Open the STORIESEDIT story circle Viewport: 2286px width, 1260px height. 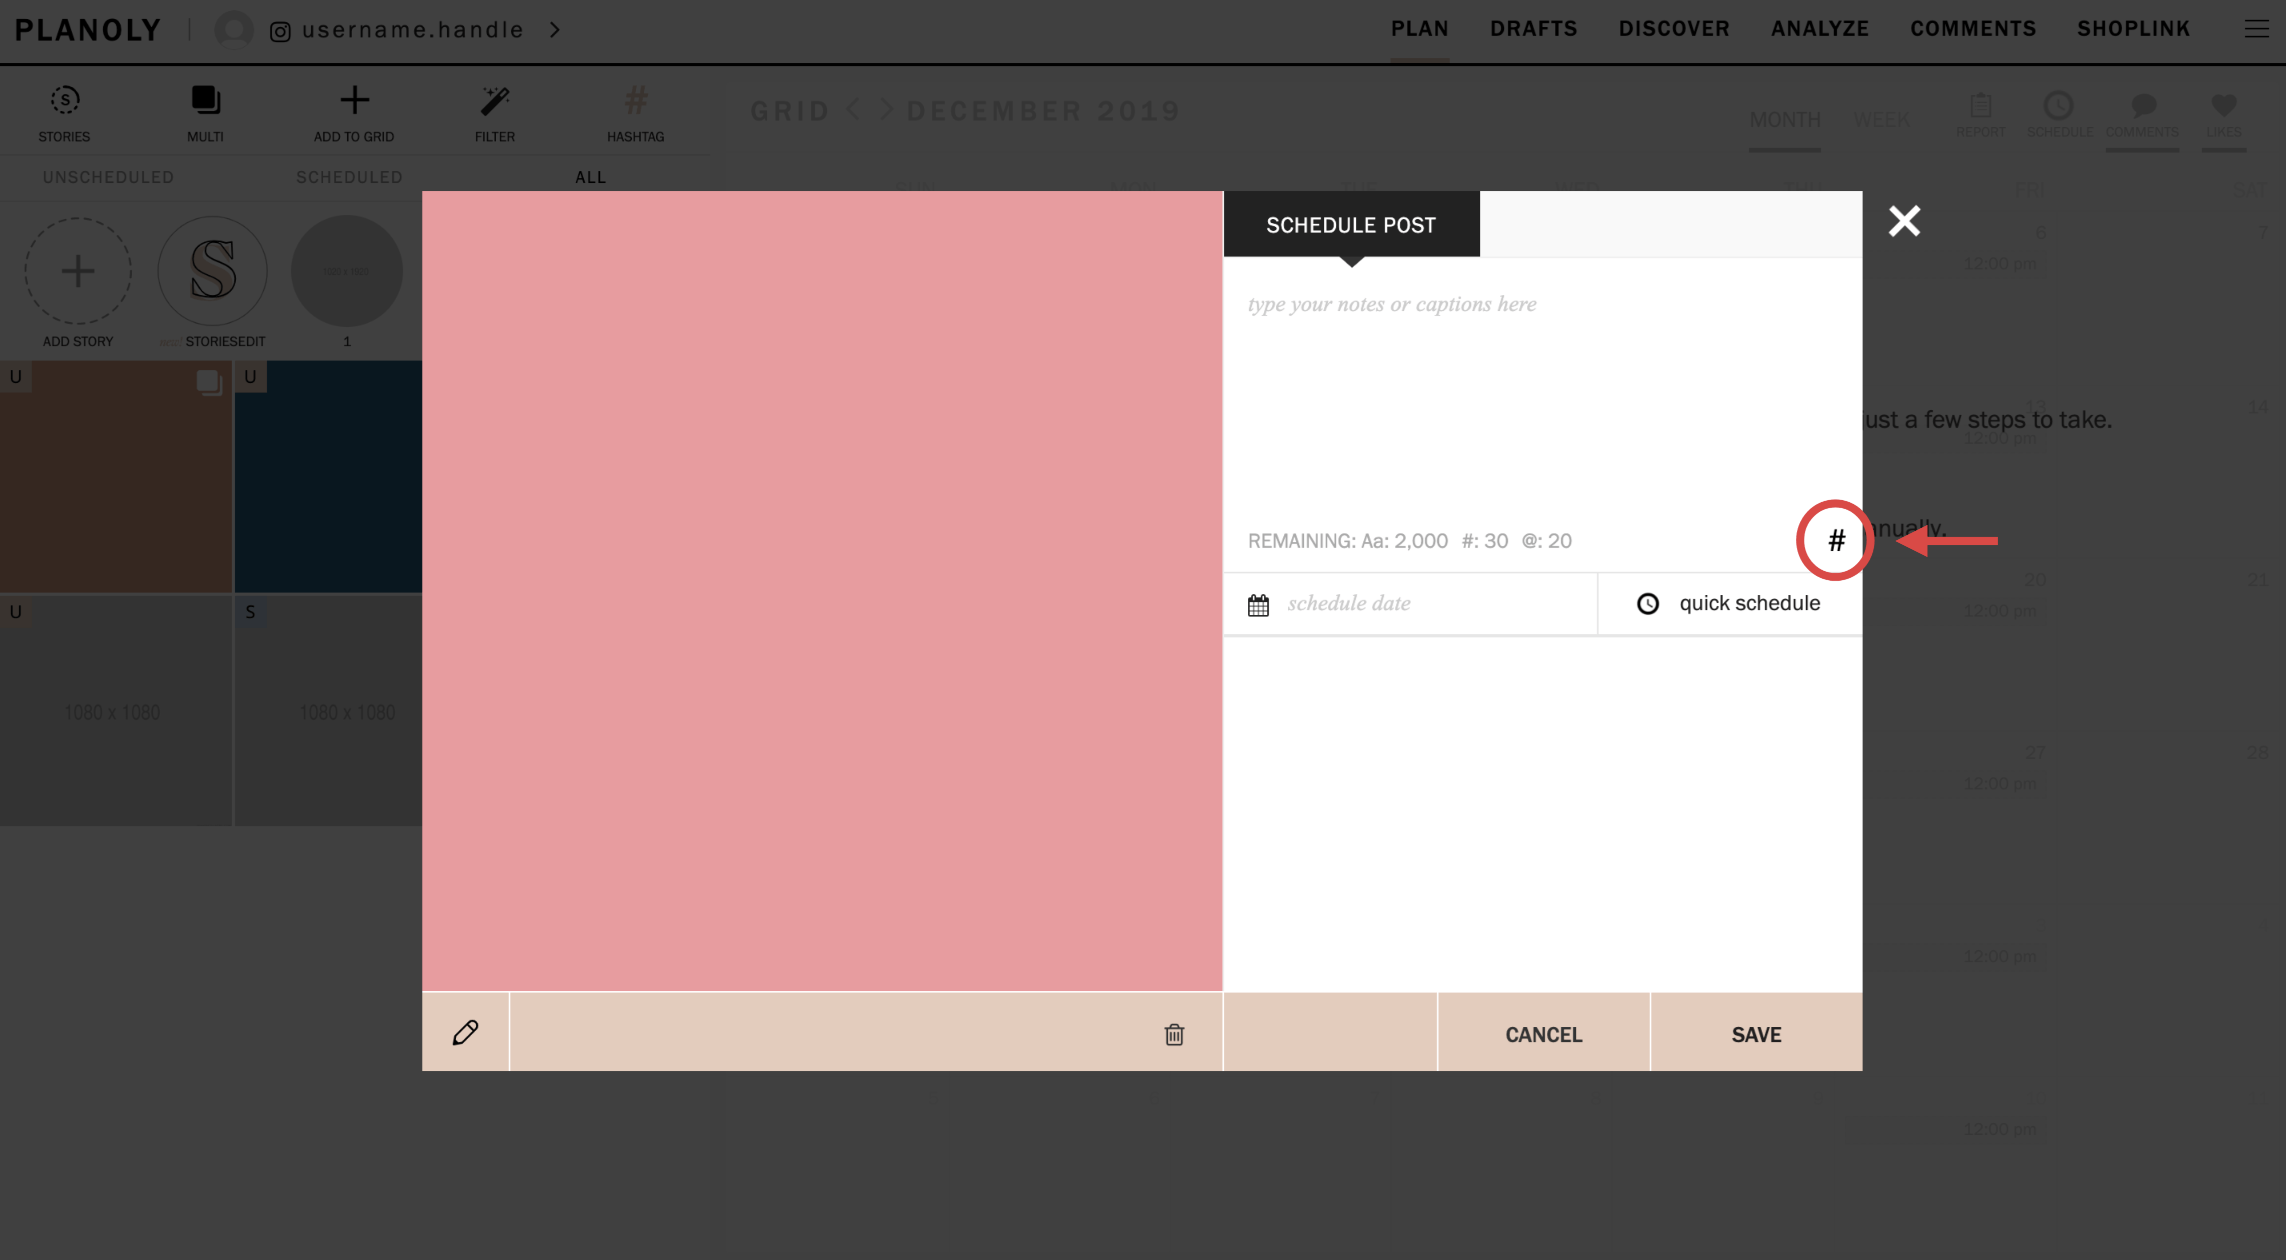212,271
